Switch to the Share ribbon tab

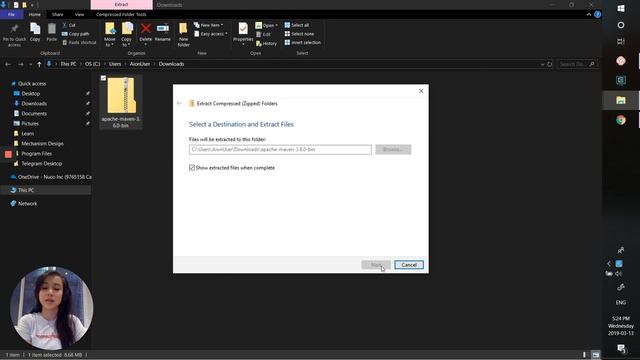[58, 14]
